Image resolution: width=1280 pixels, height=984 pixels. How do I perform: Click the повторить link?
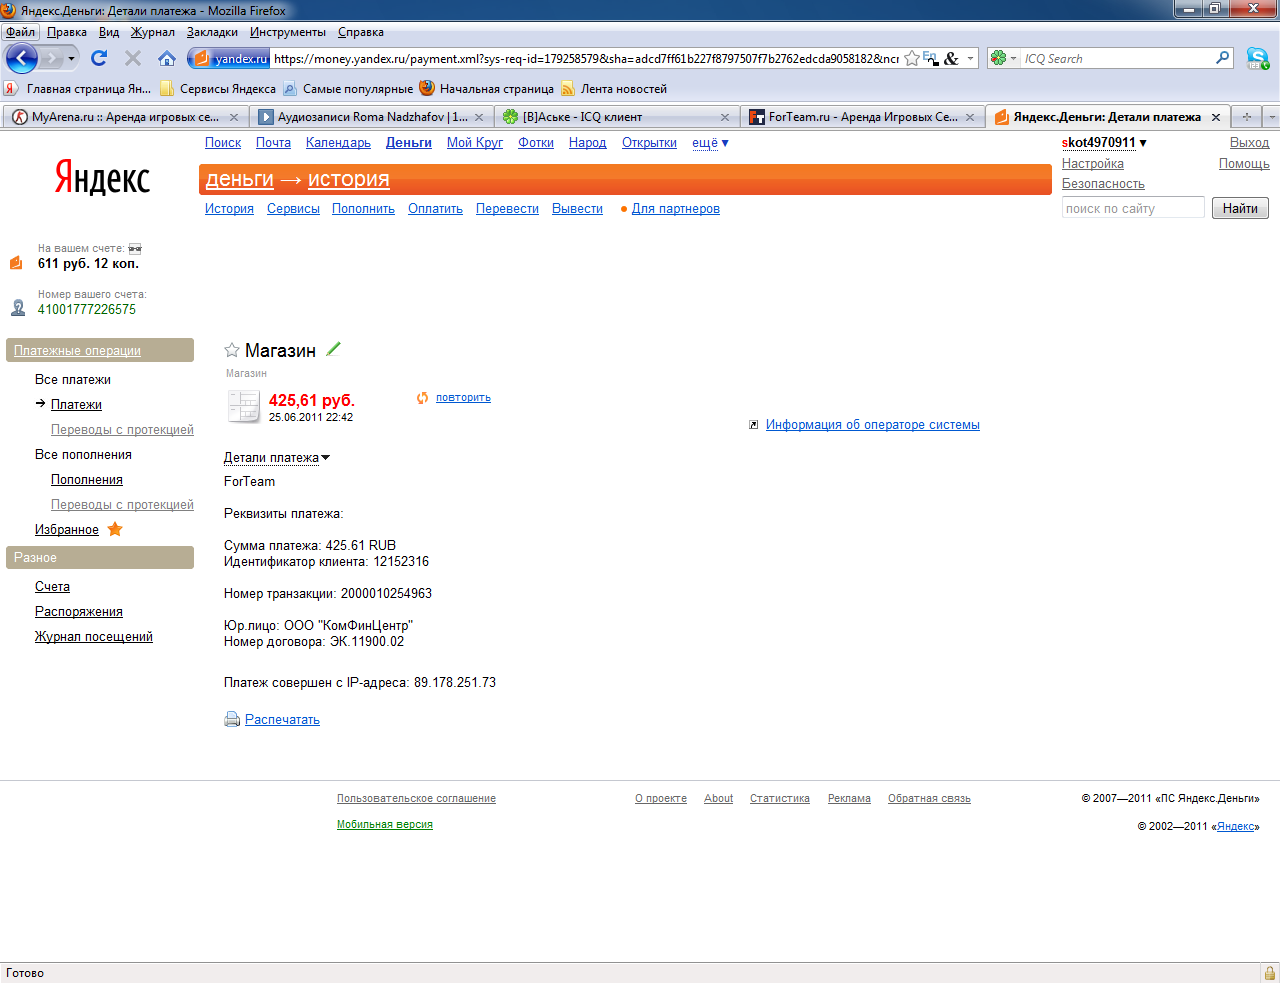(463, 398)
